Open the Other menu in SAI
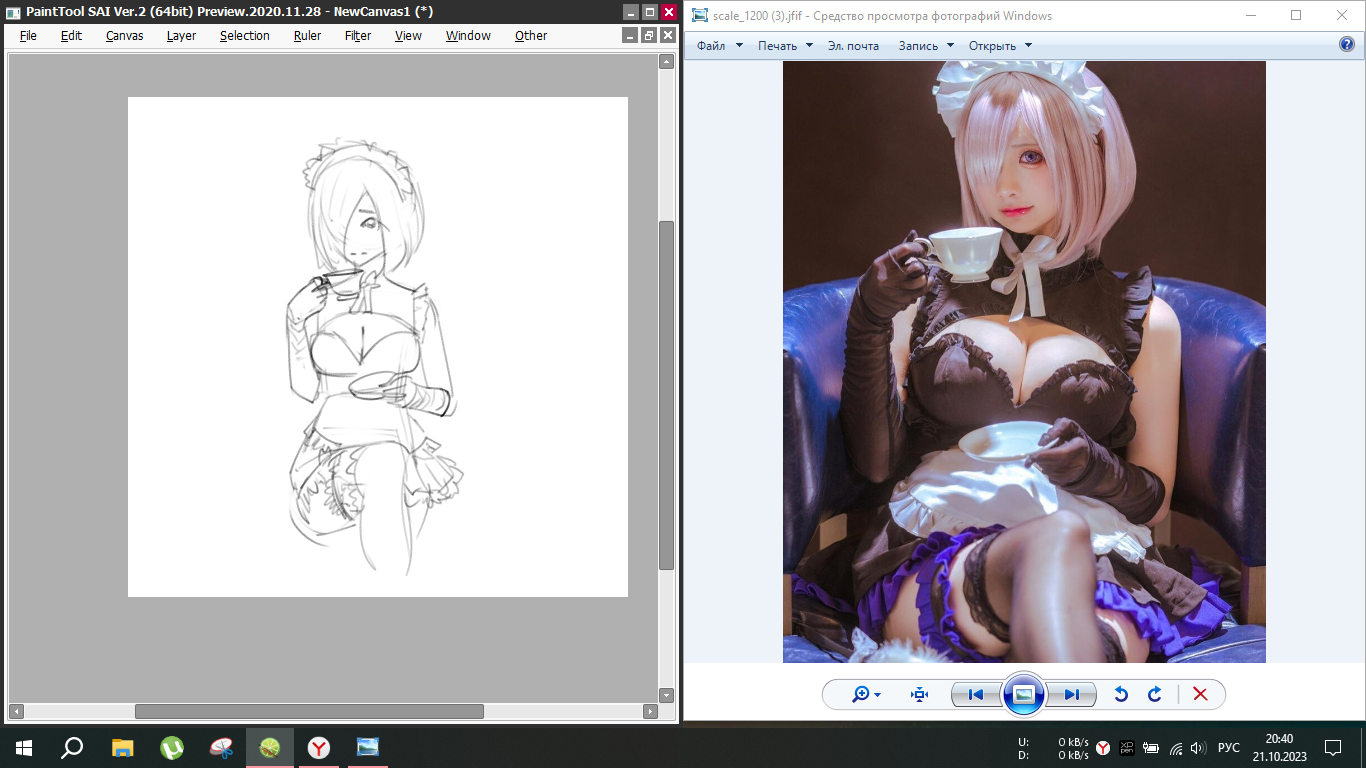The height and width of the screenshot is (768, 1366). click(531, 35)
